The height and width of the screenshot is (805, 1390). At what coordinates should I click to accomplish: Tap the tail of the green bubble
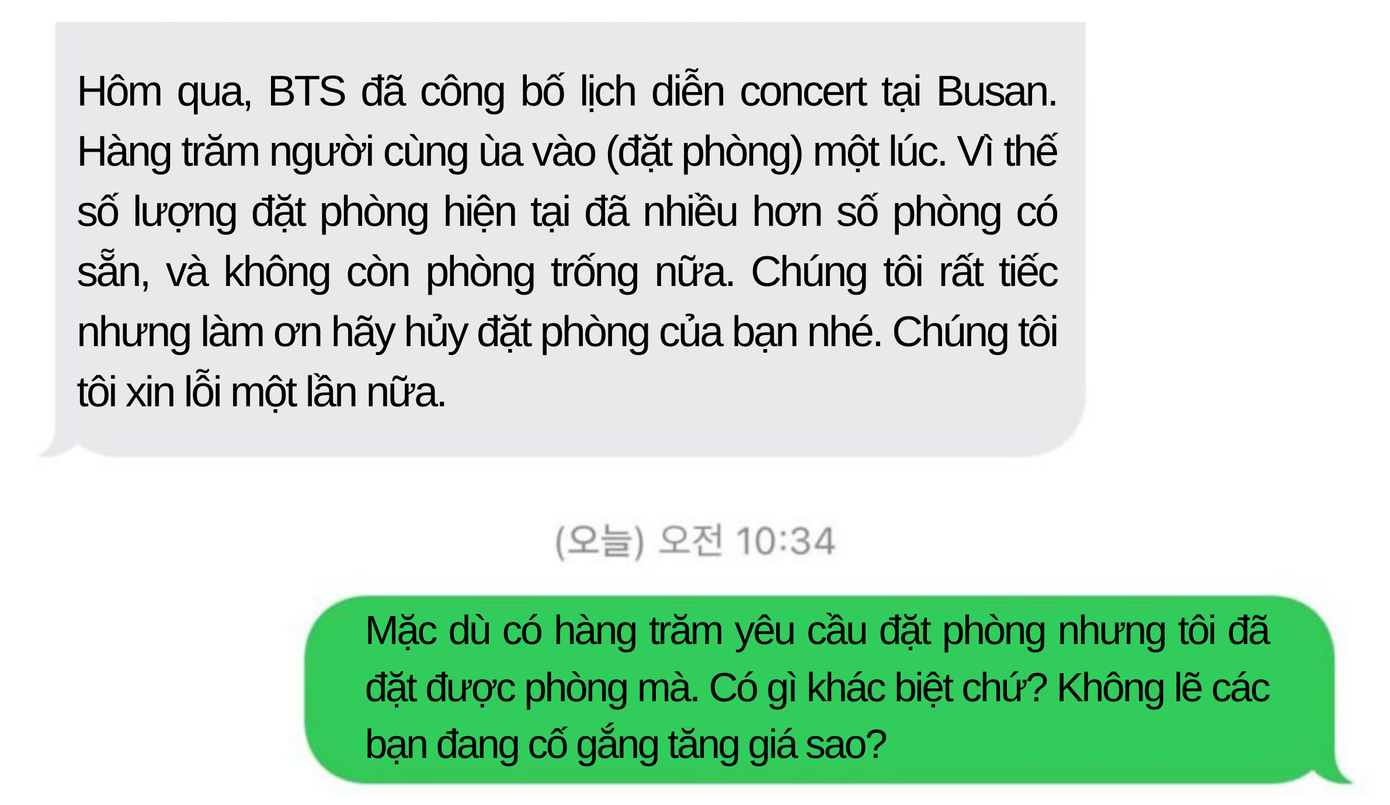click(1338, 771)
